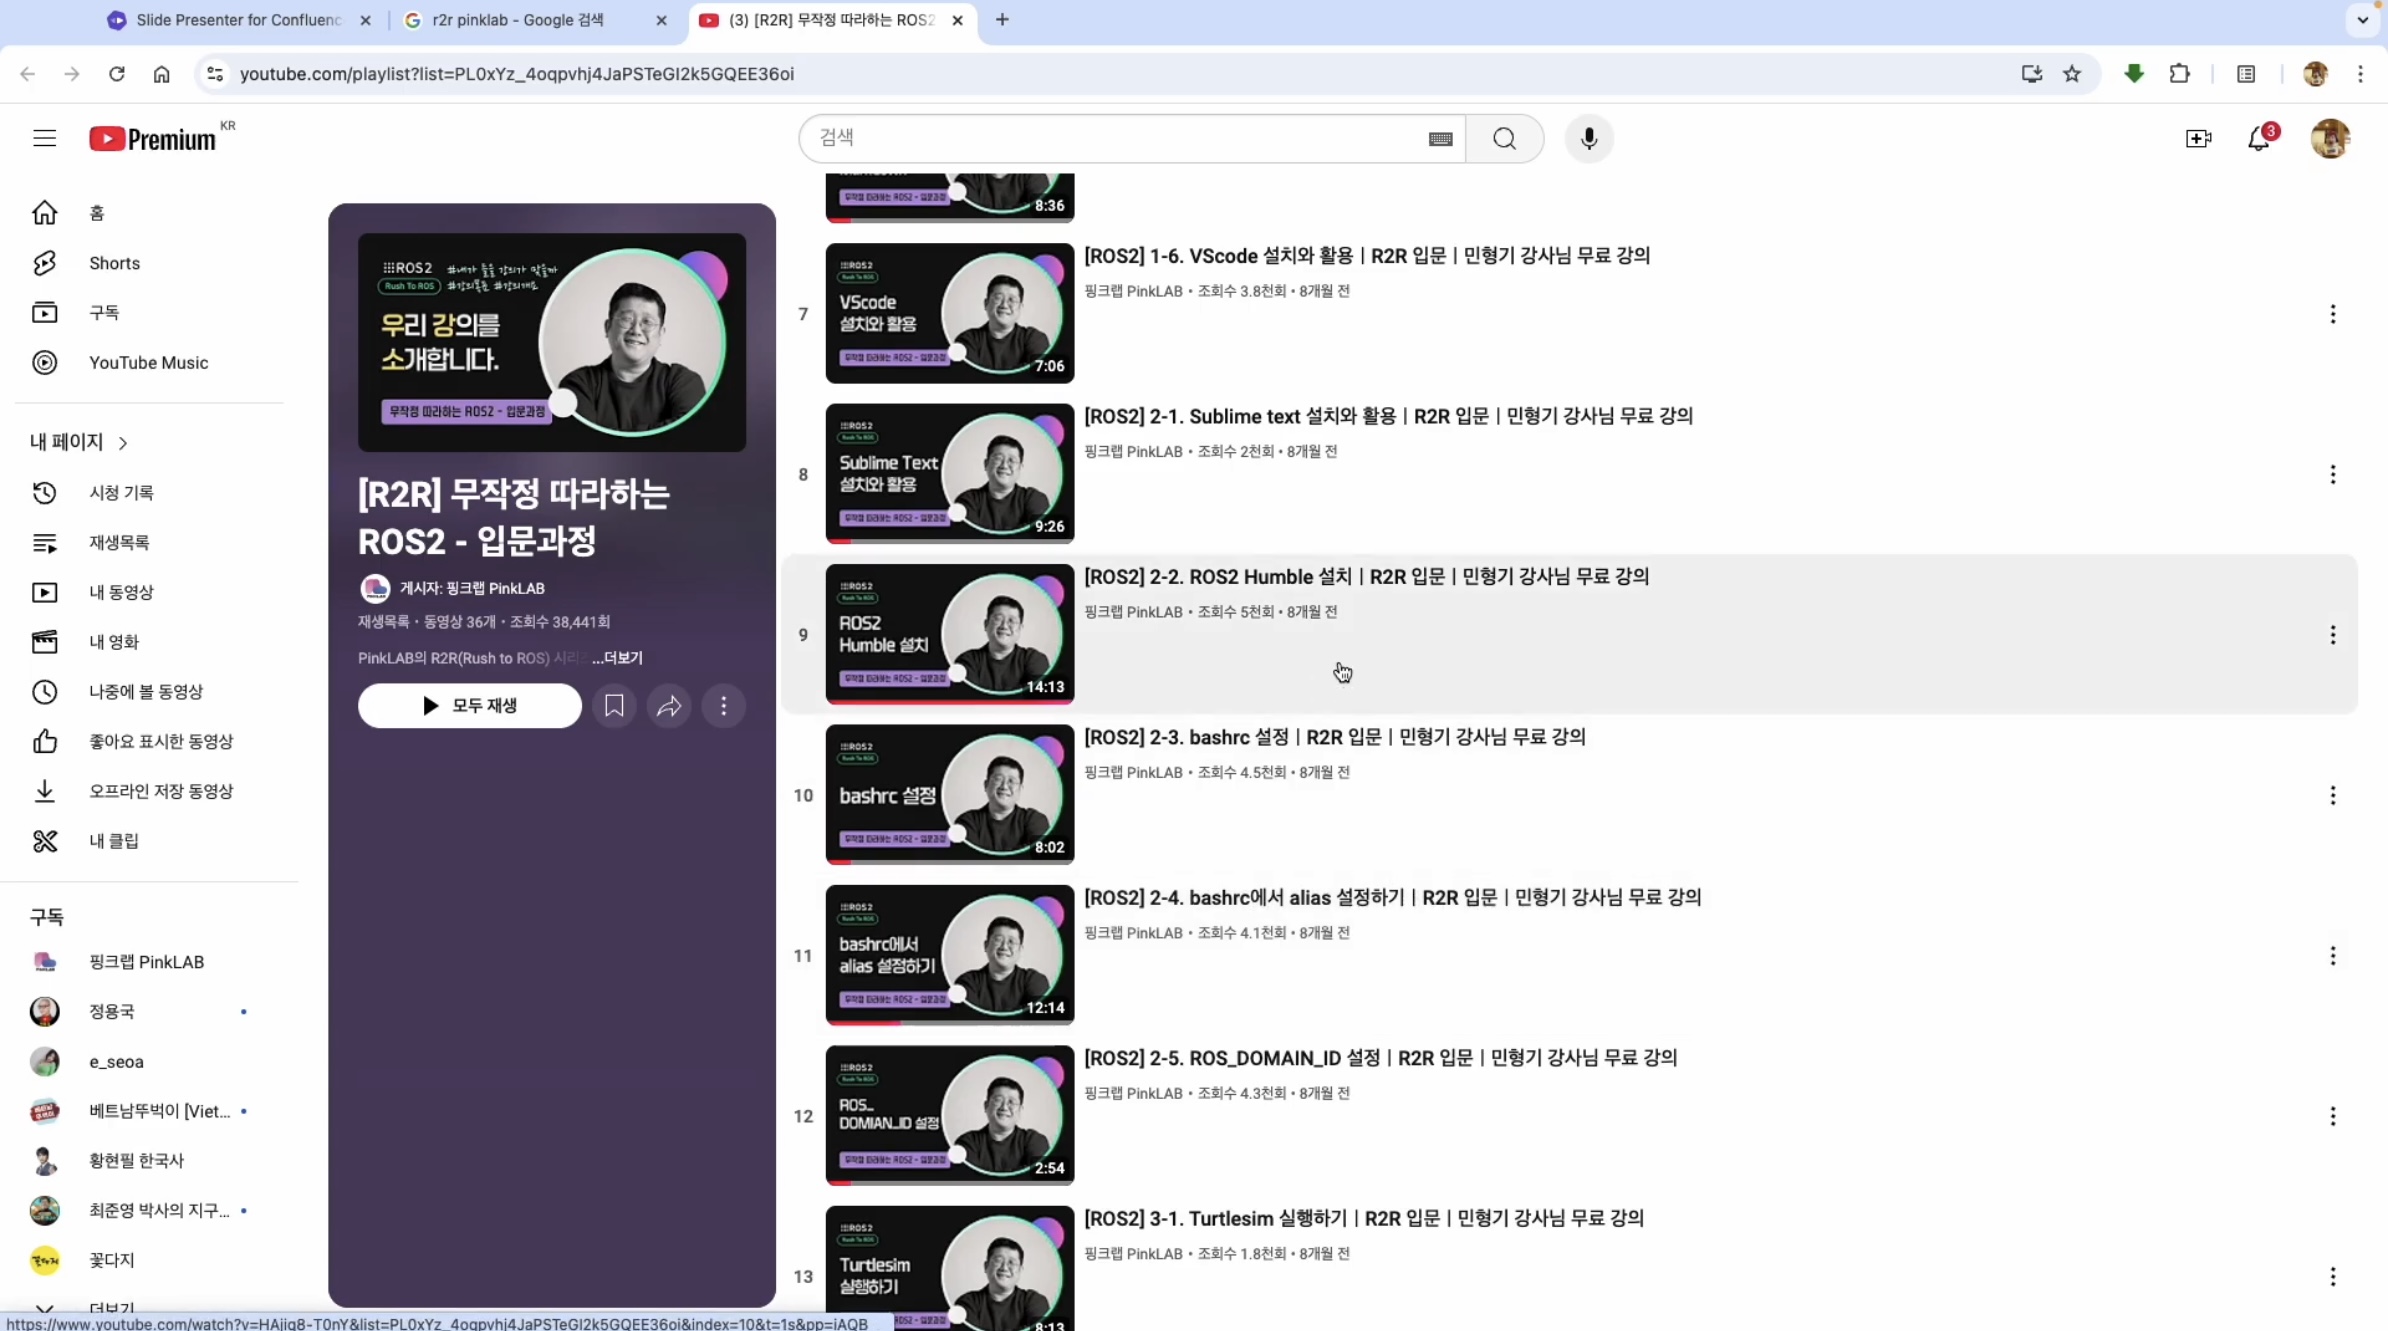Open on-screen keyboard in search box
Viewport: 2388px width, 1331px height.
pyautogui.click(x=1440, y=139)
